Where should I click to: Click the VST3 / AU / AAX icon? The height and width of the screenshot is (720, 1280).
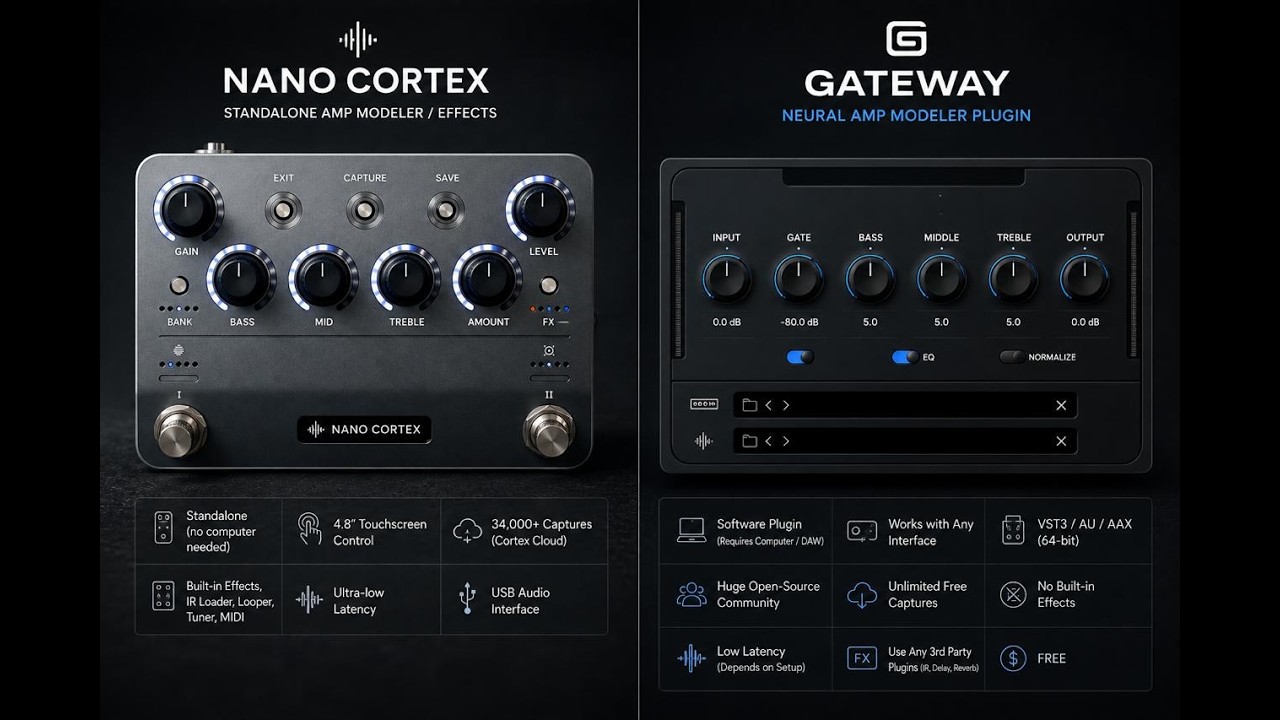pyautogui.click(x=1013, y=531)
